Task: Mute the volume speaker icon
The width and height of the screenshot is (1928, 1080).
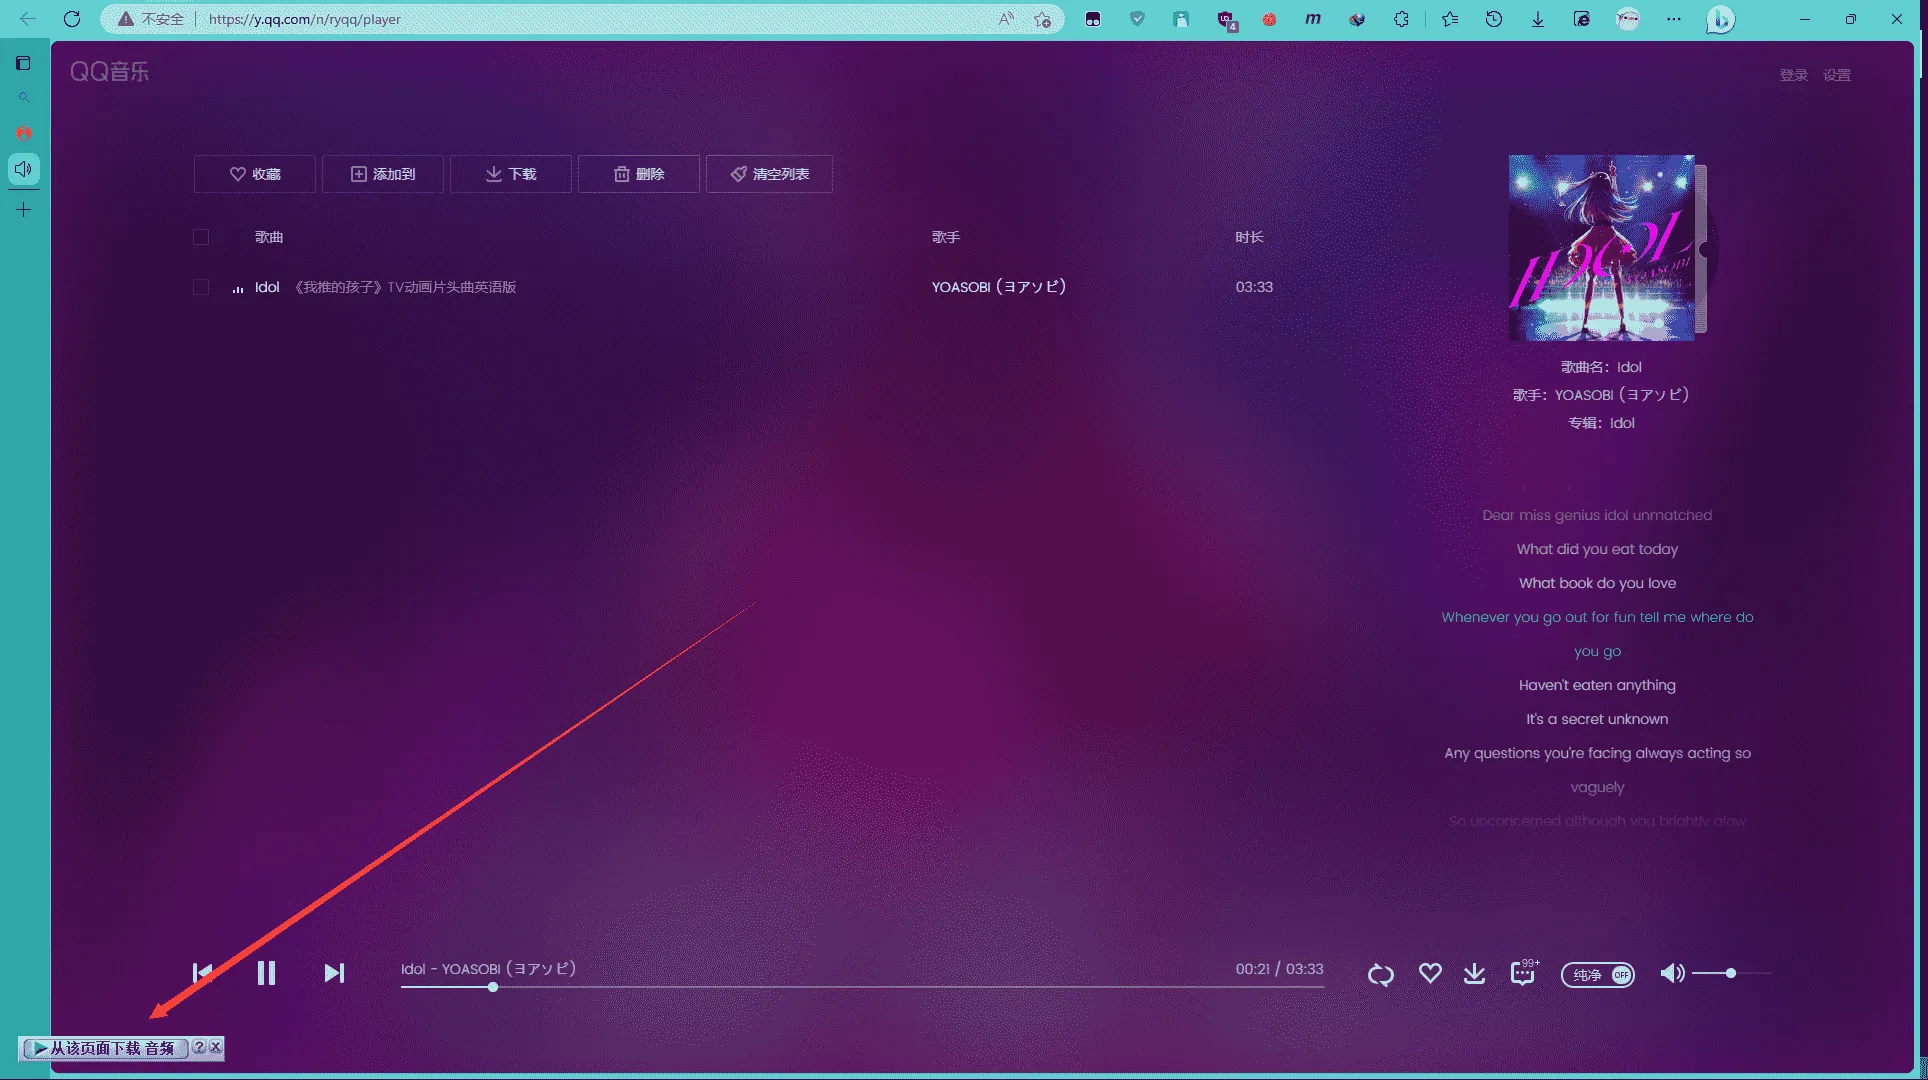Action: (x=1672, y=973)
